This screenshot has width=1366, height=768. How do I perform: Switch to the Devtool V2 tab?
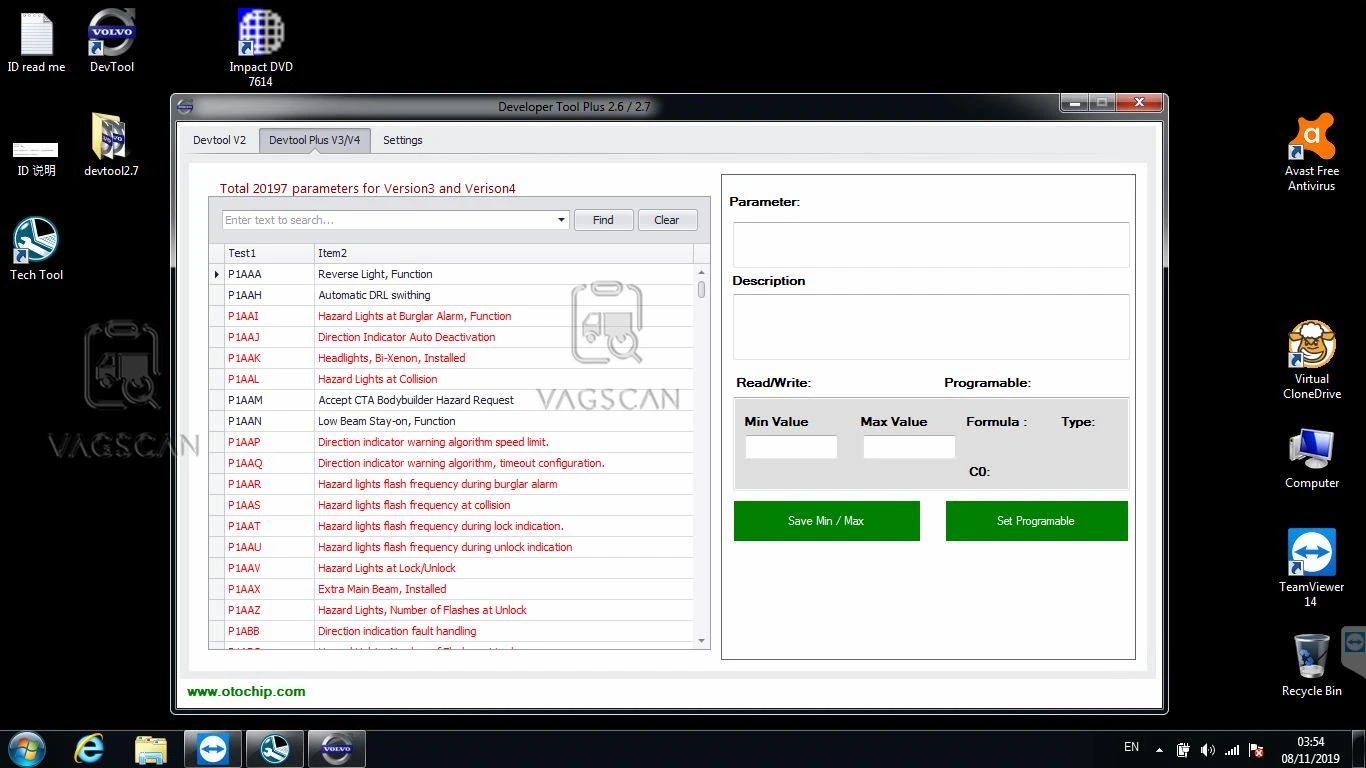(x=219, y=140)
